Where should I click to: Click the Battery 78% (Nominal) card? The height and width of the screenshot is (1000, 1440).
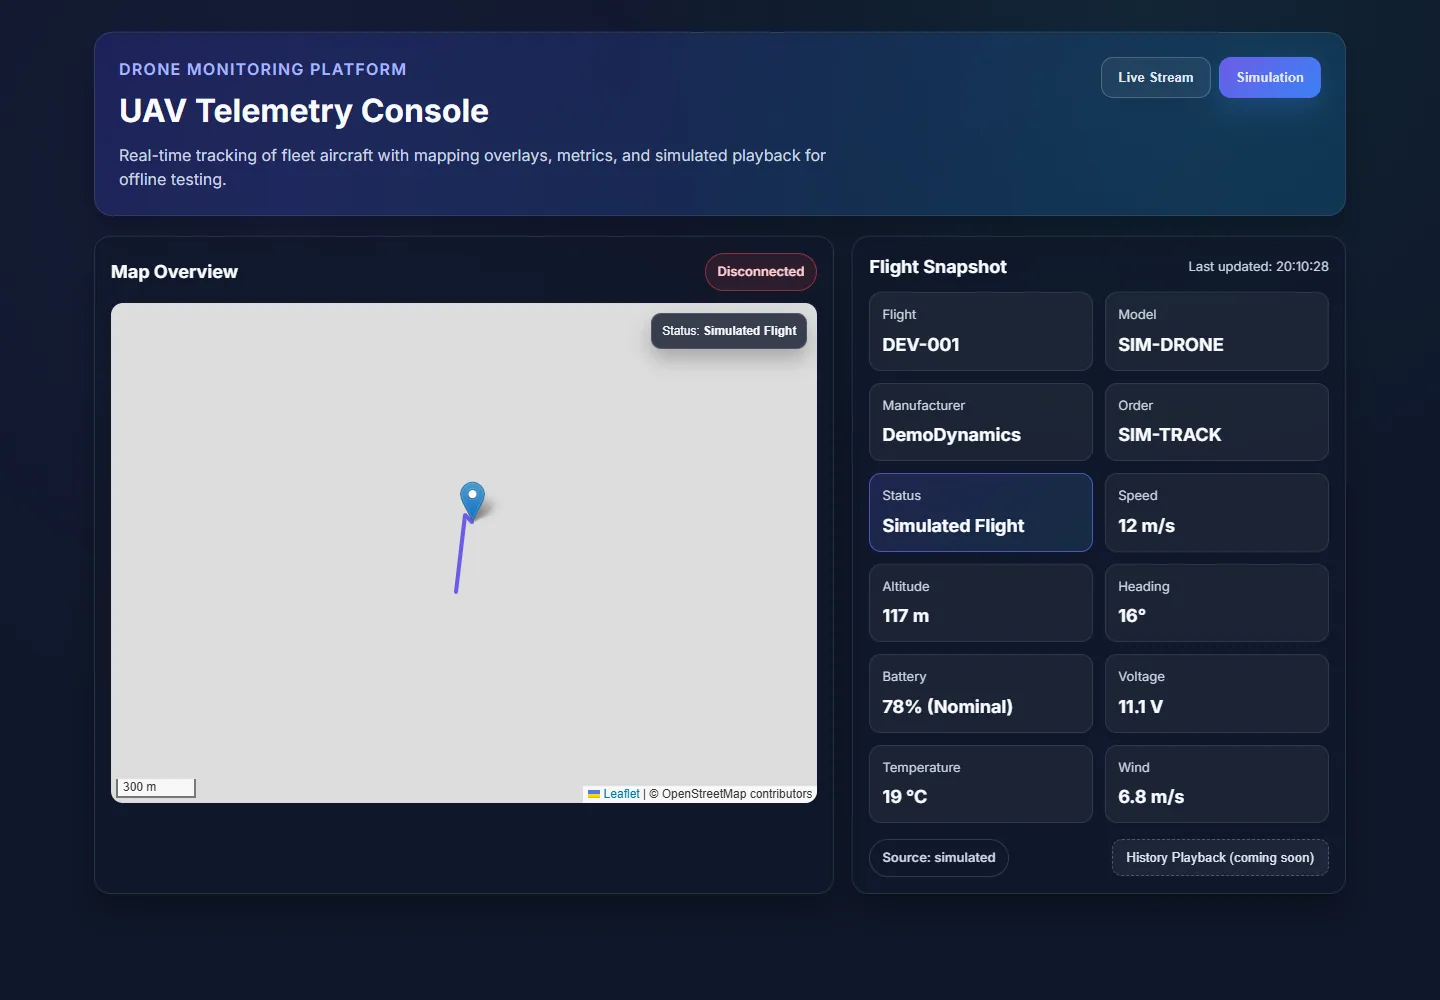coord(981,693)
